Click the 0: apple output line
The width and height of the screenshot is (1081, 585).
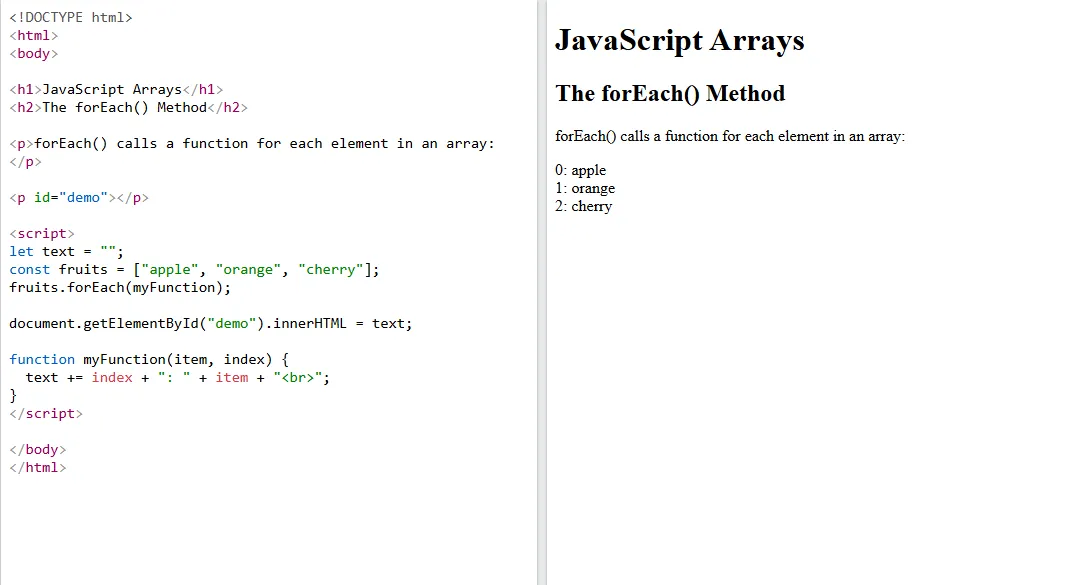click(x=581, y=170)
